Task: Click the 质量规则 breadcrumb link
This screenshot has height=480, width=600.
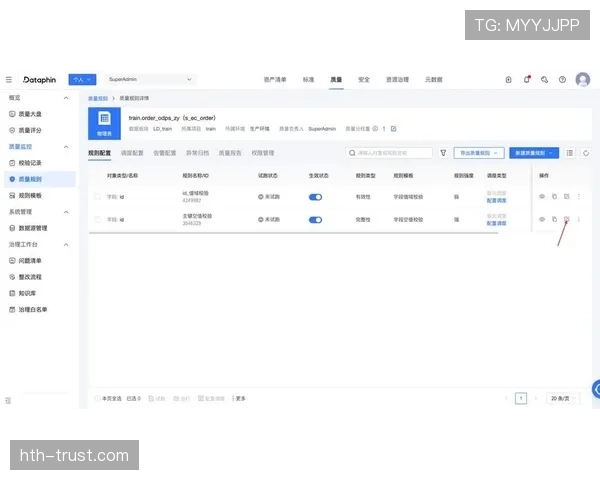Action: coord(98,98)
